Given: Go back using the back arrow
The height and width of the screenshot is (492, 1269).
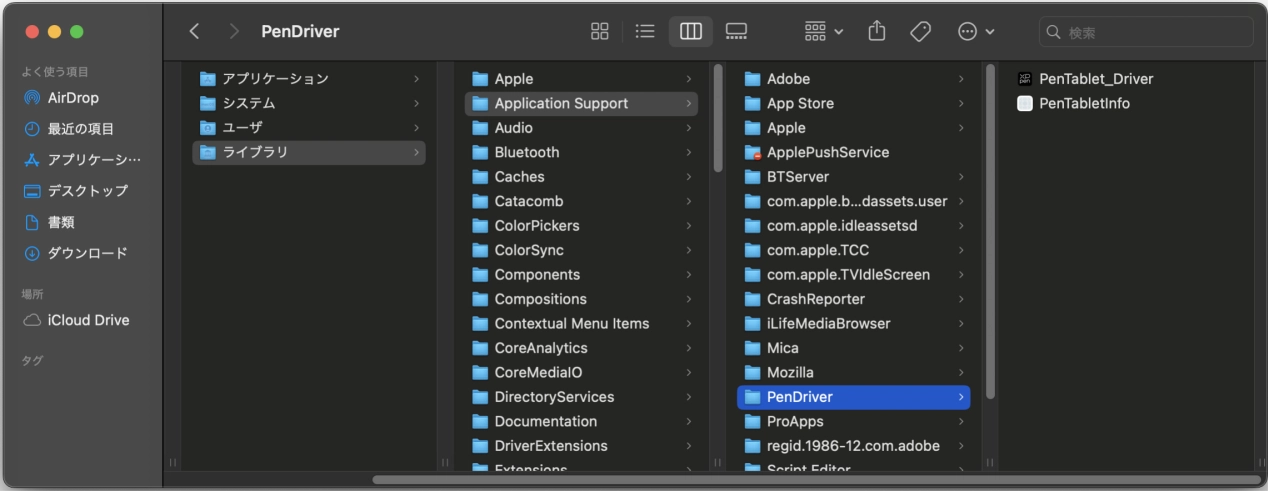Looking at the screenshot, I should 195,31.
